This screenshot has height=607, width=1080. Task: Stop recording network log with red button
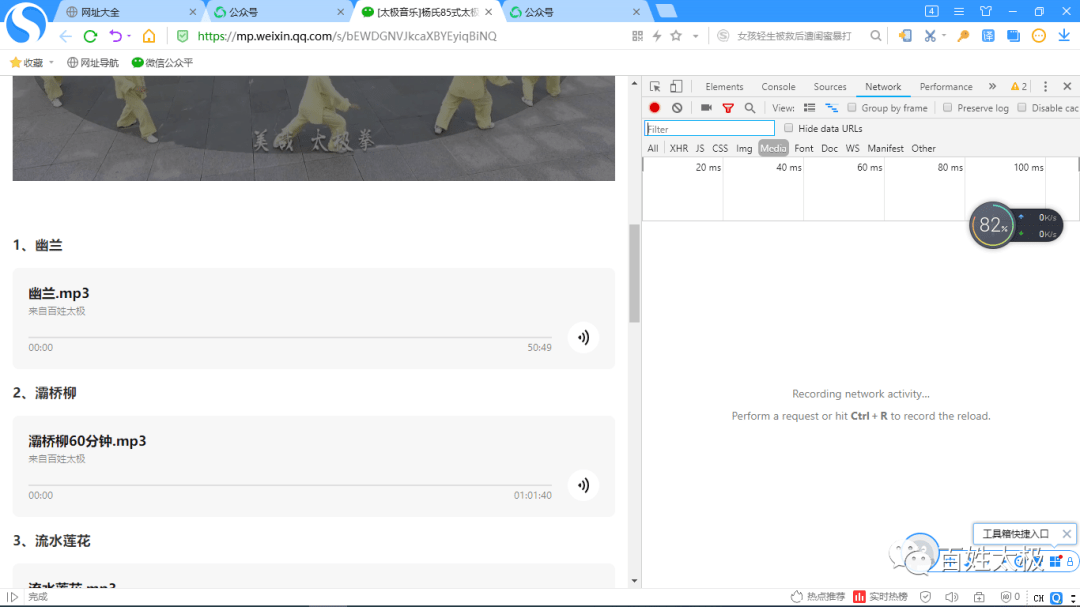pyautogui.click(x=654, y=108)
